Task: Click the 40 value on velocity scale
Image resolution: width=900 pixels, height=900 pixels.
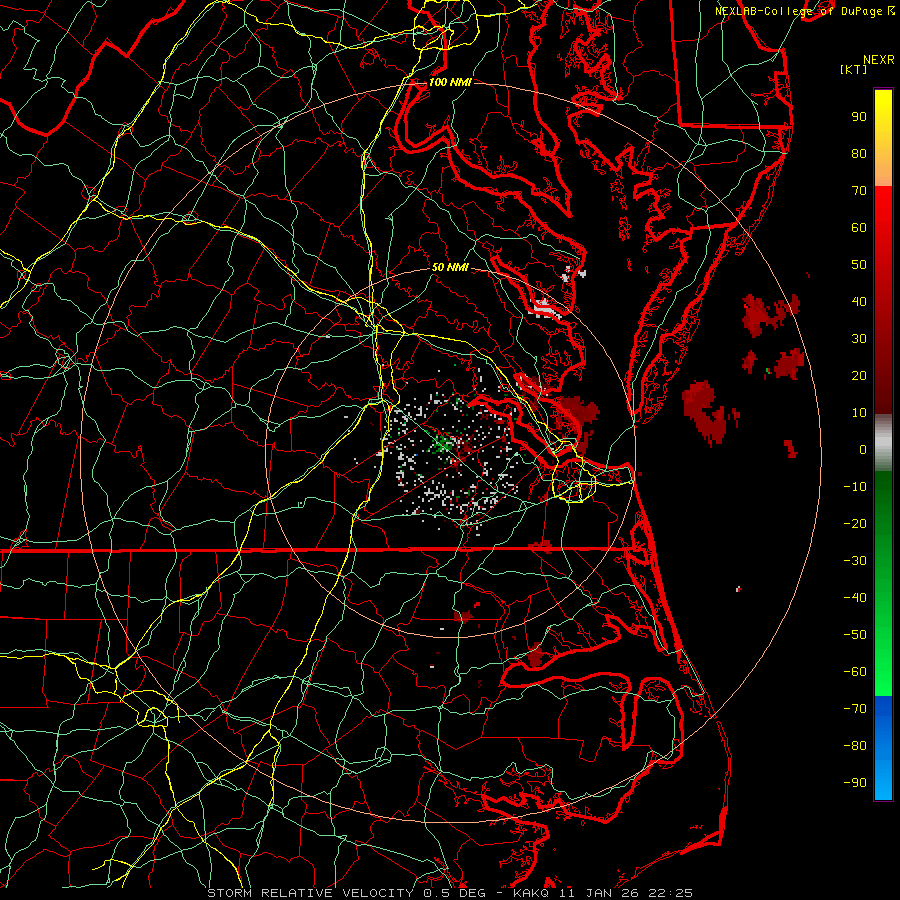Action: [x=859, y=301]
